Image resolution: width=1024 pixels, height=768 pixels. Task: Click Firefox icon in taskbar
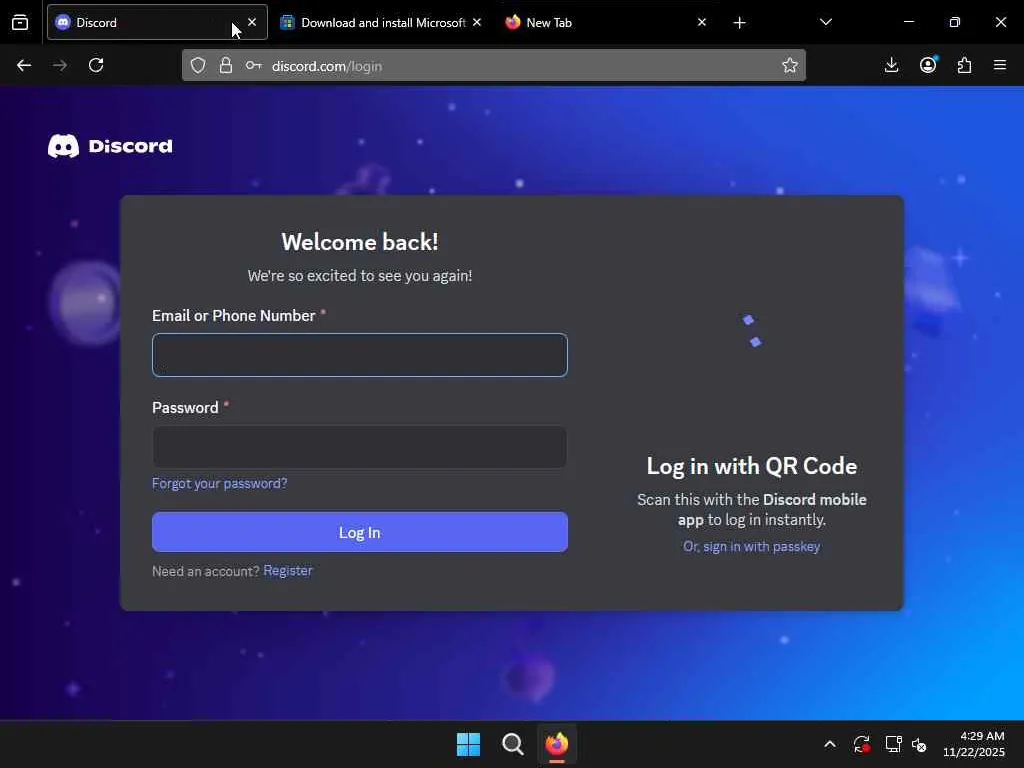tap(557, 744)
